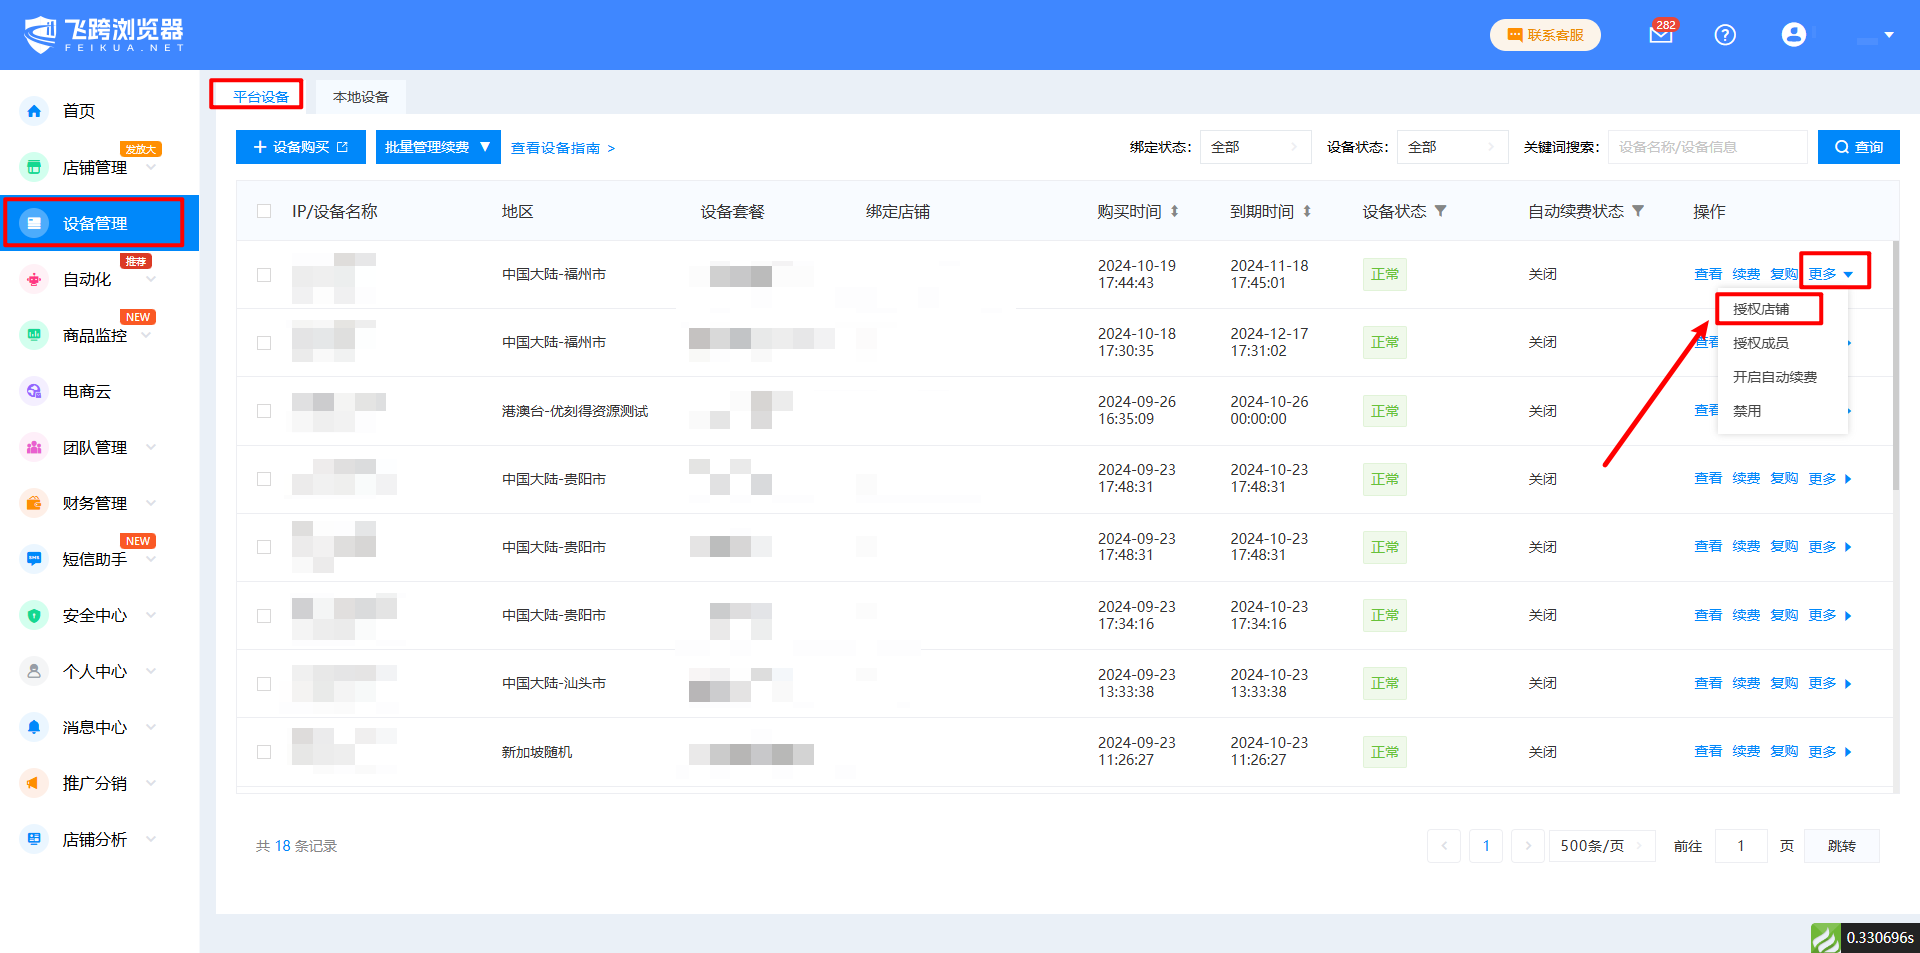
Task: Open the user account avatar icon
Action: point(1793,35)
